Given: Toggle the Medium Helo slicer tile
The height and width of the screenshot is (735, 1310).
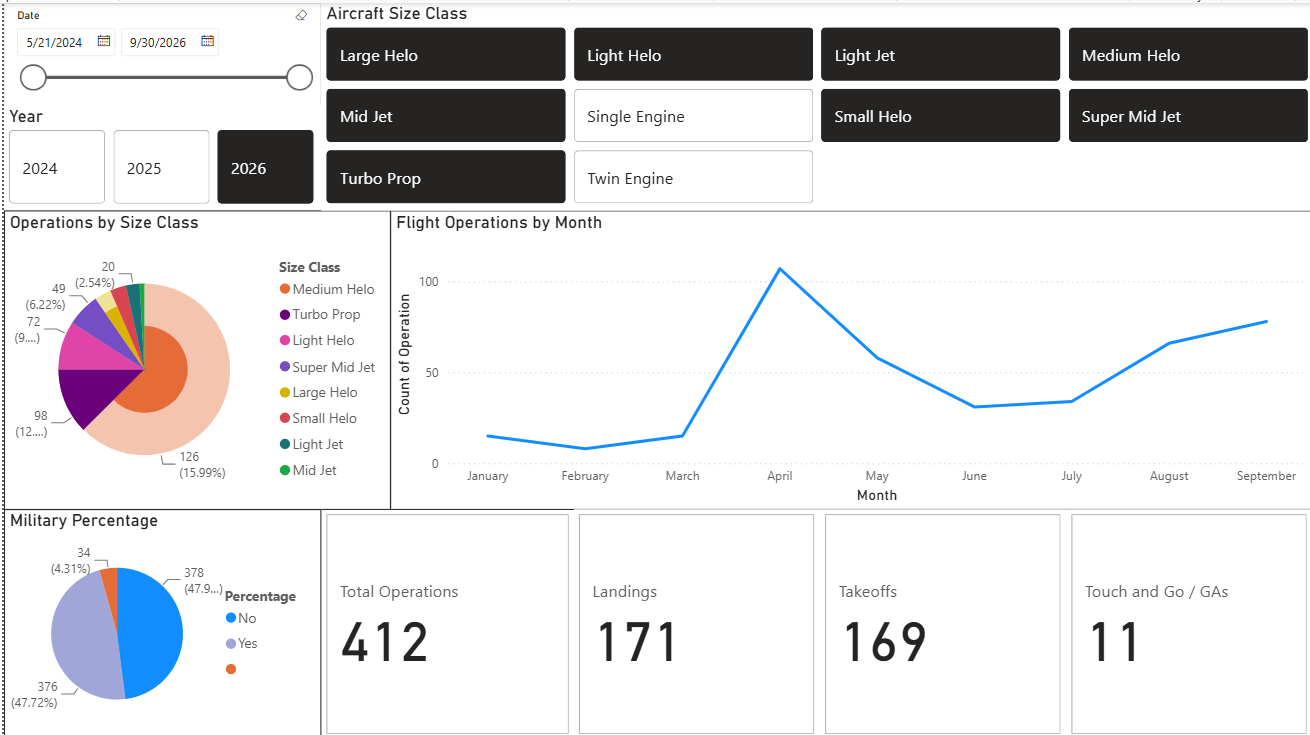Looking at the screenshot, I should [x=1188, y=55].
